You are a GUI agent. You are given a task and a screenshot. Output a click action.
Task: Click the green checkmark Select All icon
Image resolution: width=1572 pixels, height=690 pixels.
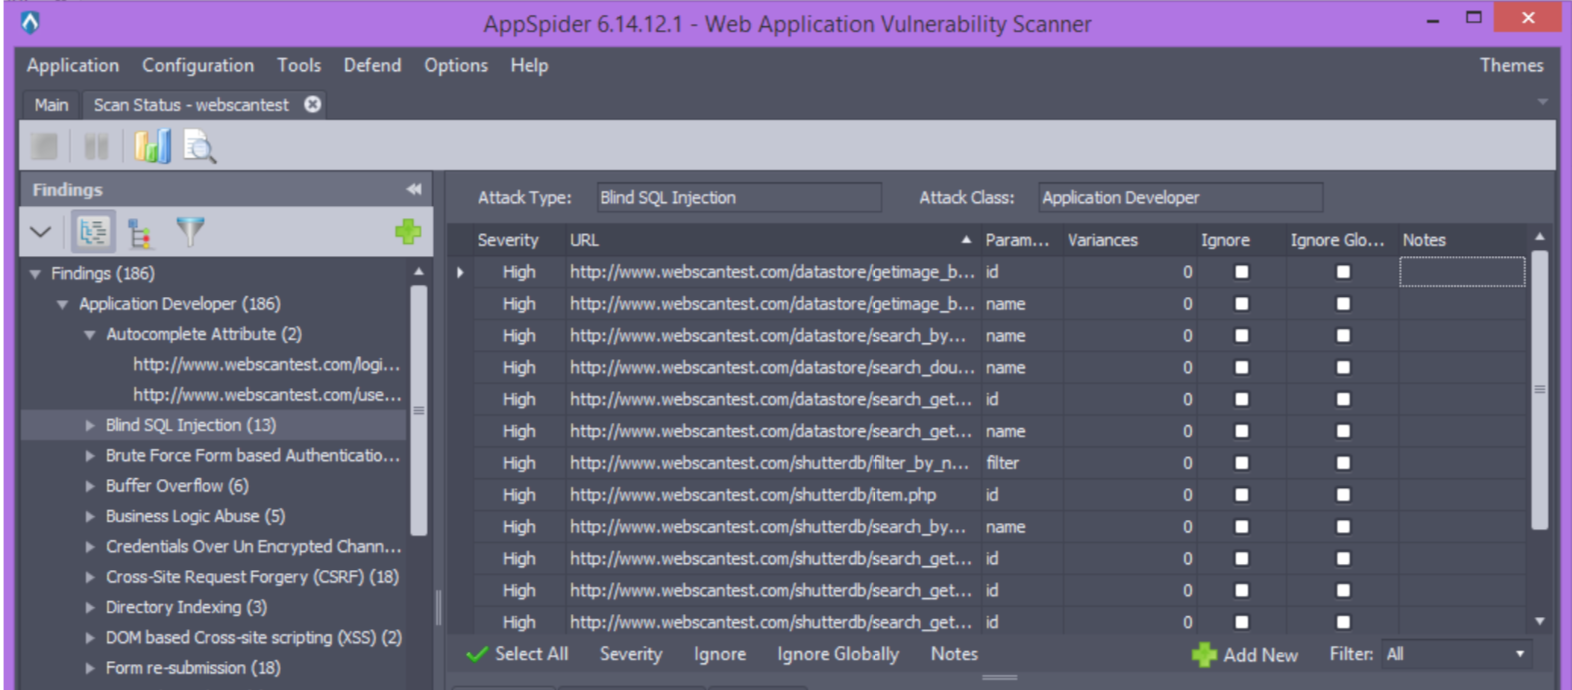point(477,654)
